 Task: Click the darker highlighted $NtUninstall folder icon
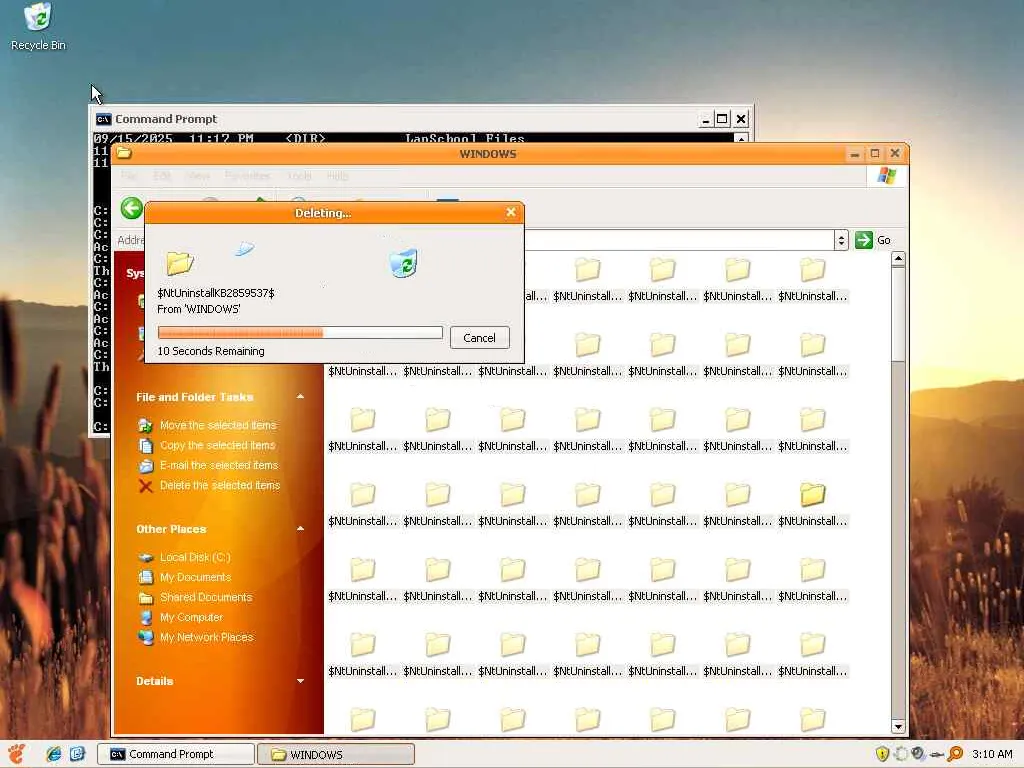coord(812,494)
